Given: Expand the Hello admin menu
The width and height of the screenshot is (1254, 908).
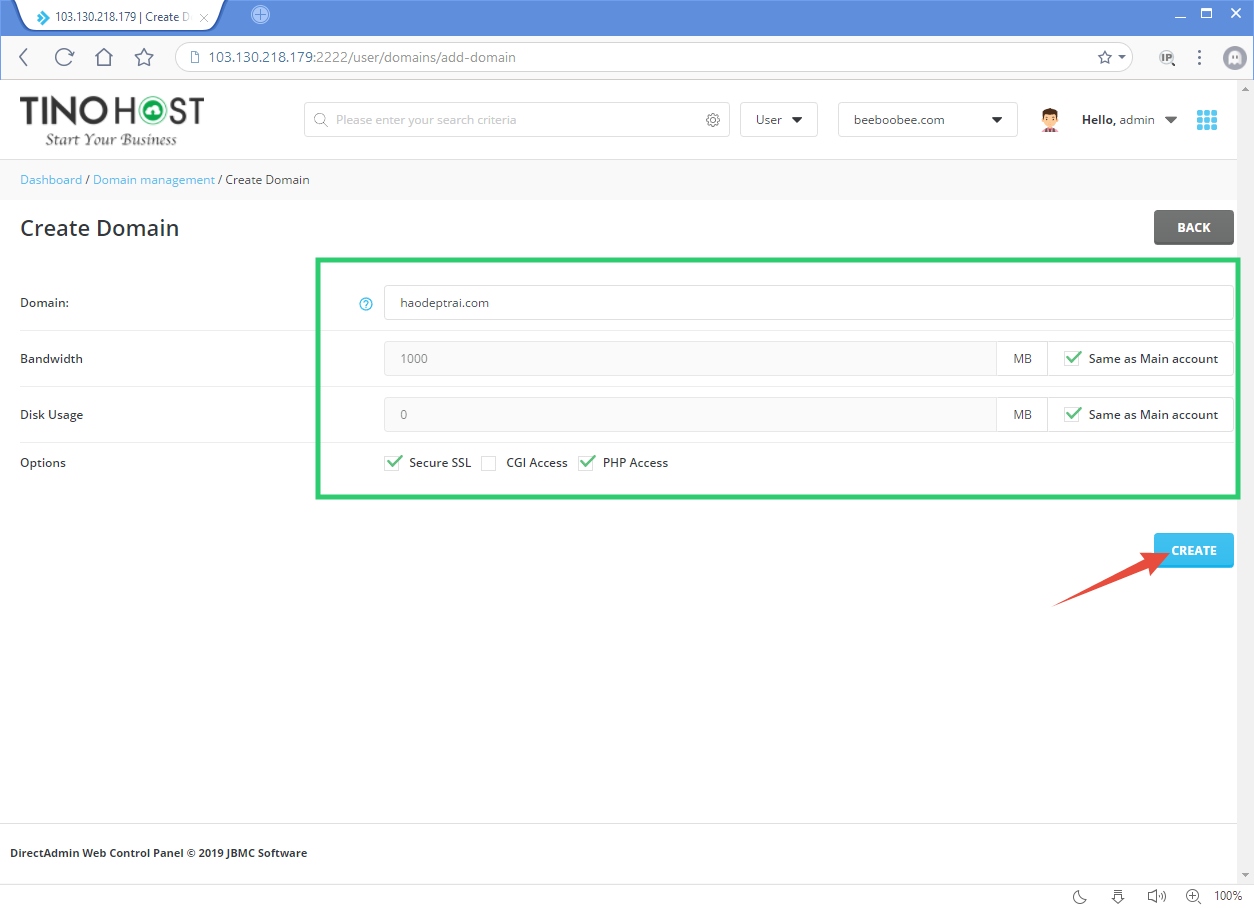Looking at the screenshot, I should 1129,119.
